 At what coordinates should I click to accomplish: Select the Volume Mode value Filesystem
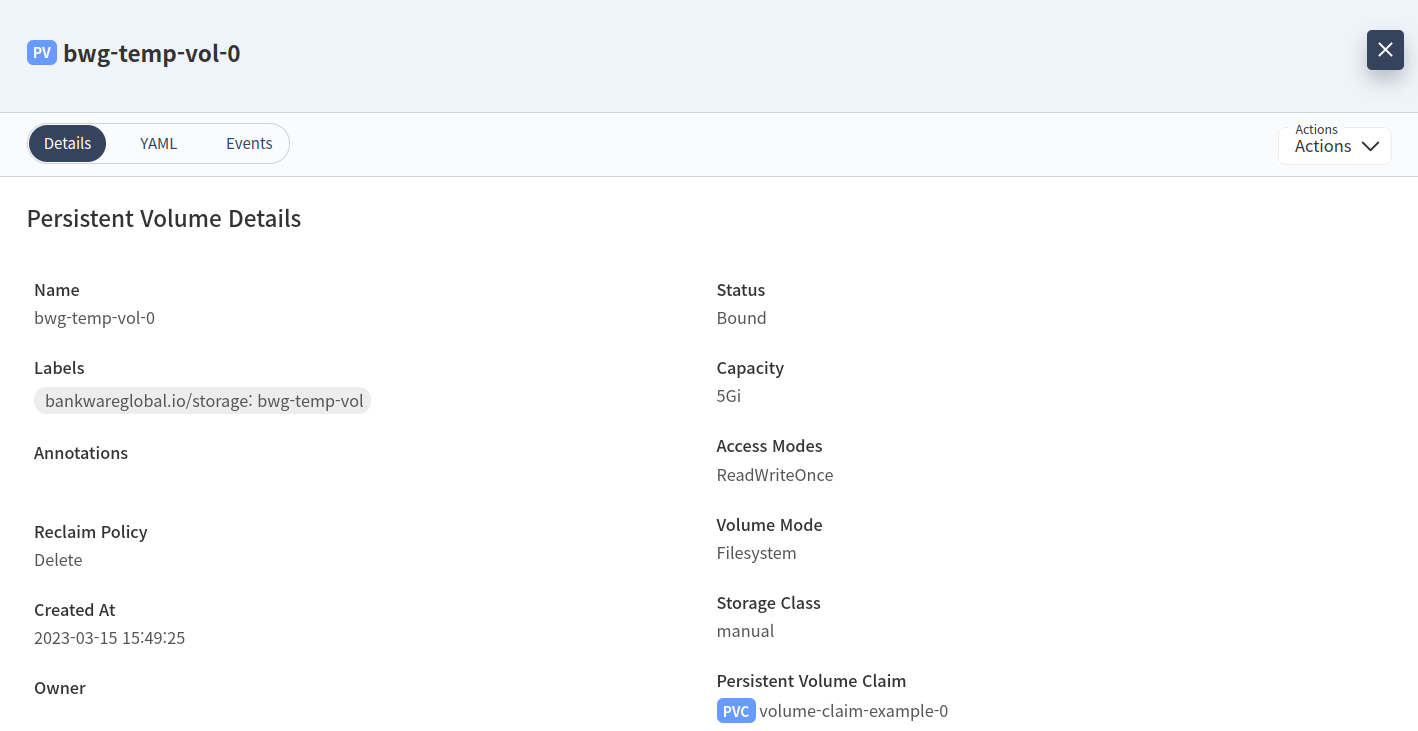(756, 553)
